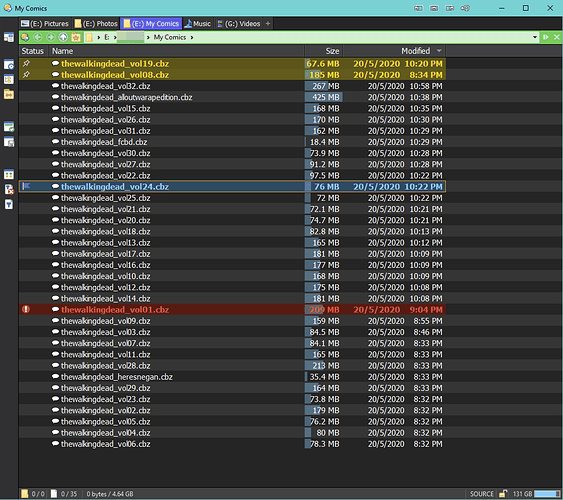563x500 pixels.
Task: Add a new folder tab with plus
Action: tap(267, 24)
